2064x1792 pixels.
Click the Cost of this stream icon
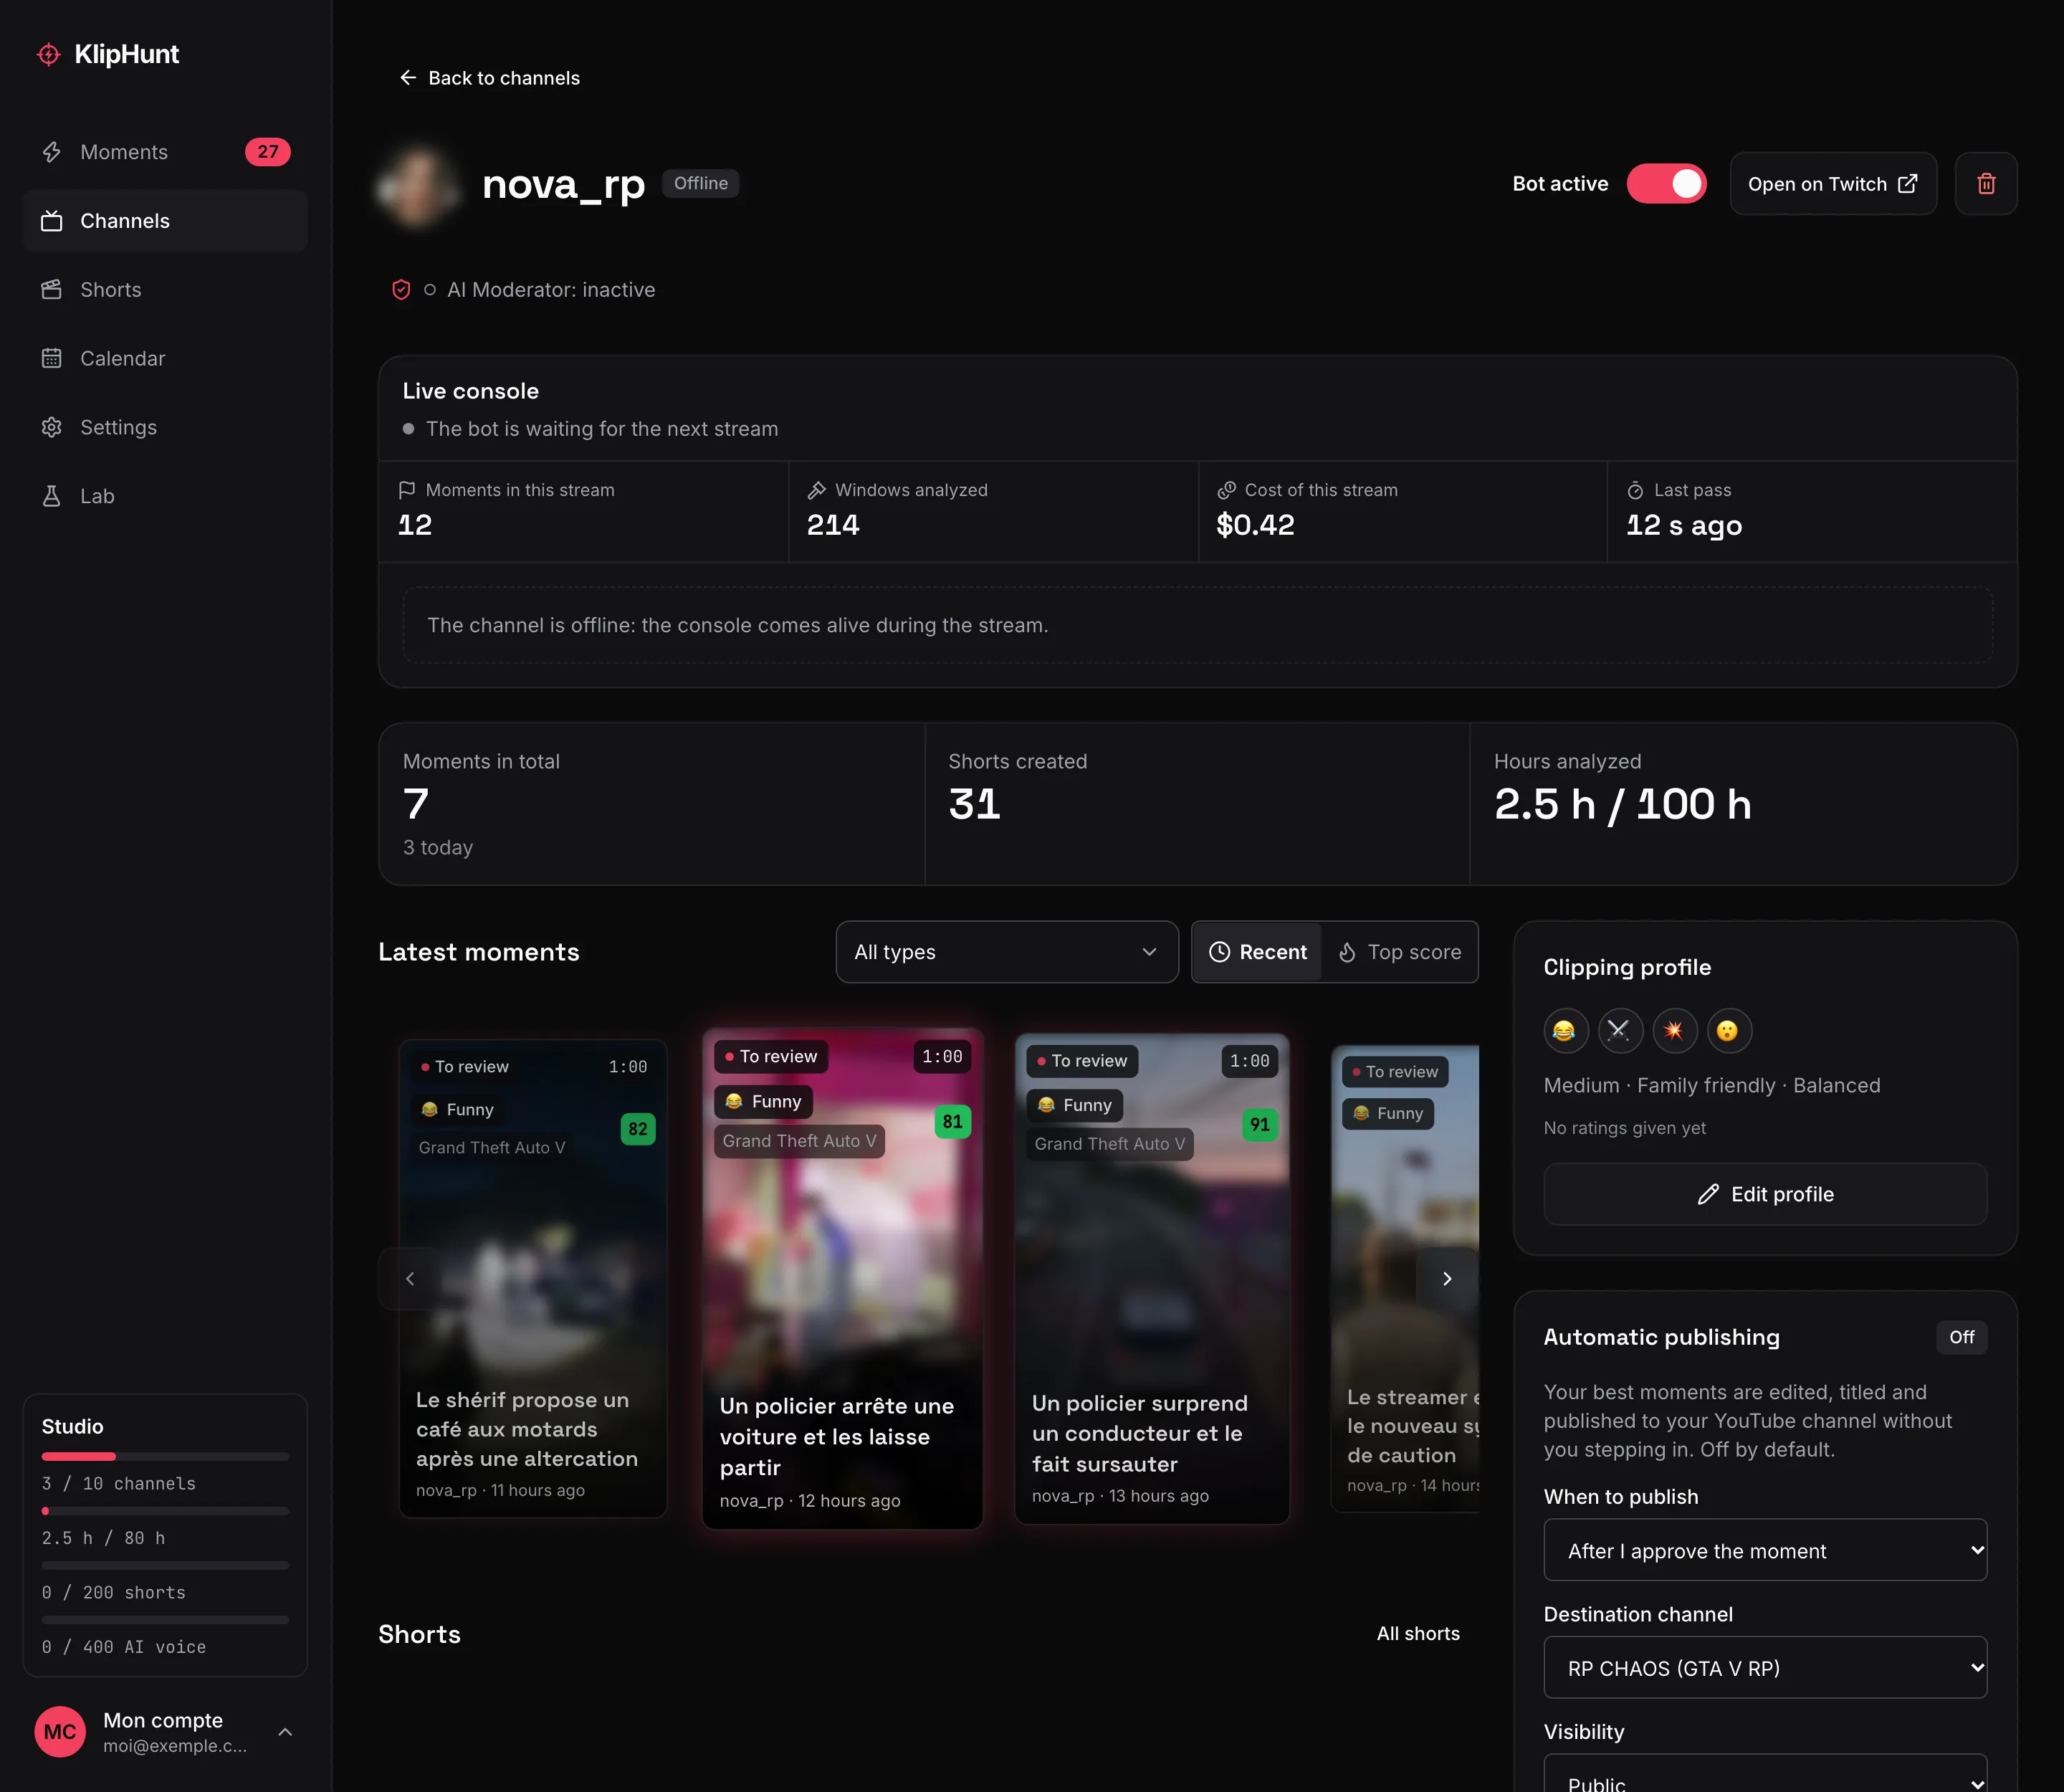[x=1226, y=490]
